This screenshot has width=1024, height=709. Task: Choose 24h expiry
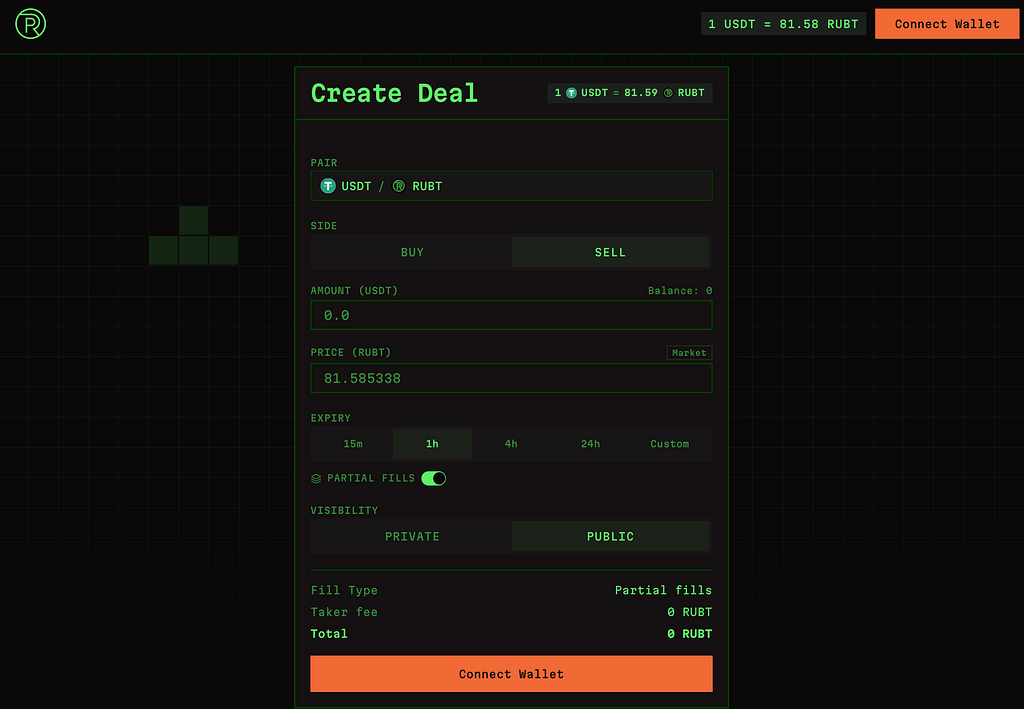point(590,444)
